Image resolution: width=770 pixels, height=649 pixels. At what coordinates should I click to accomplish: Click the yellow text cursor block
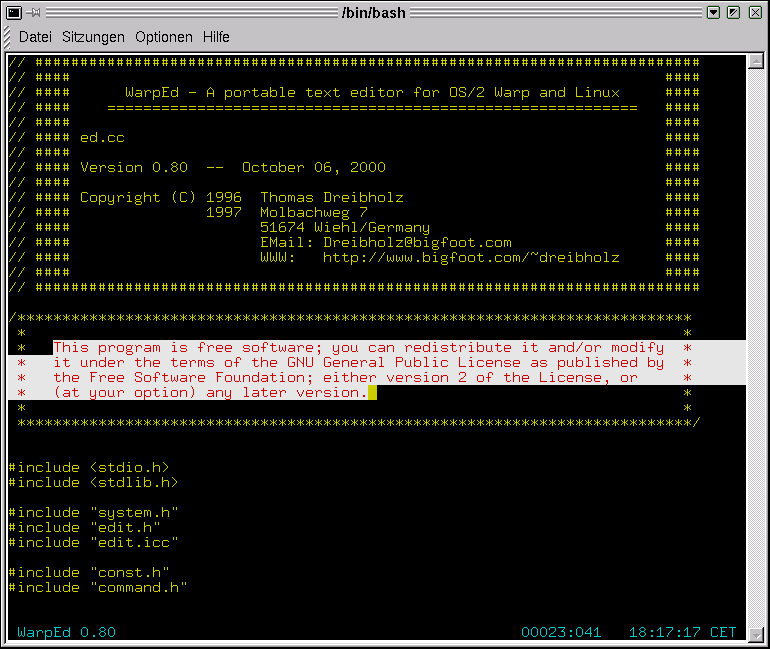point(372,393)
